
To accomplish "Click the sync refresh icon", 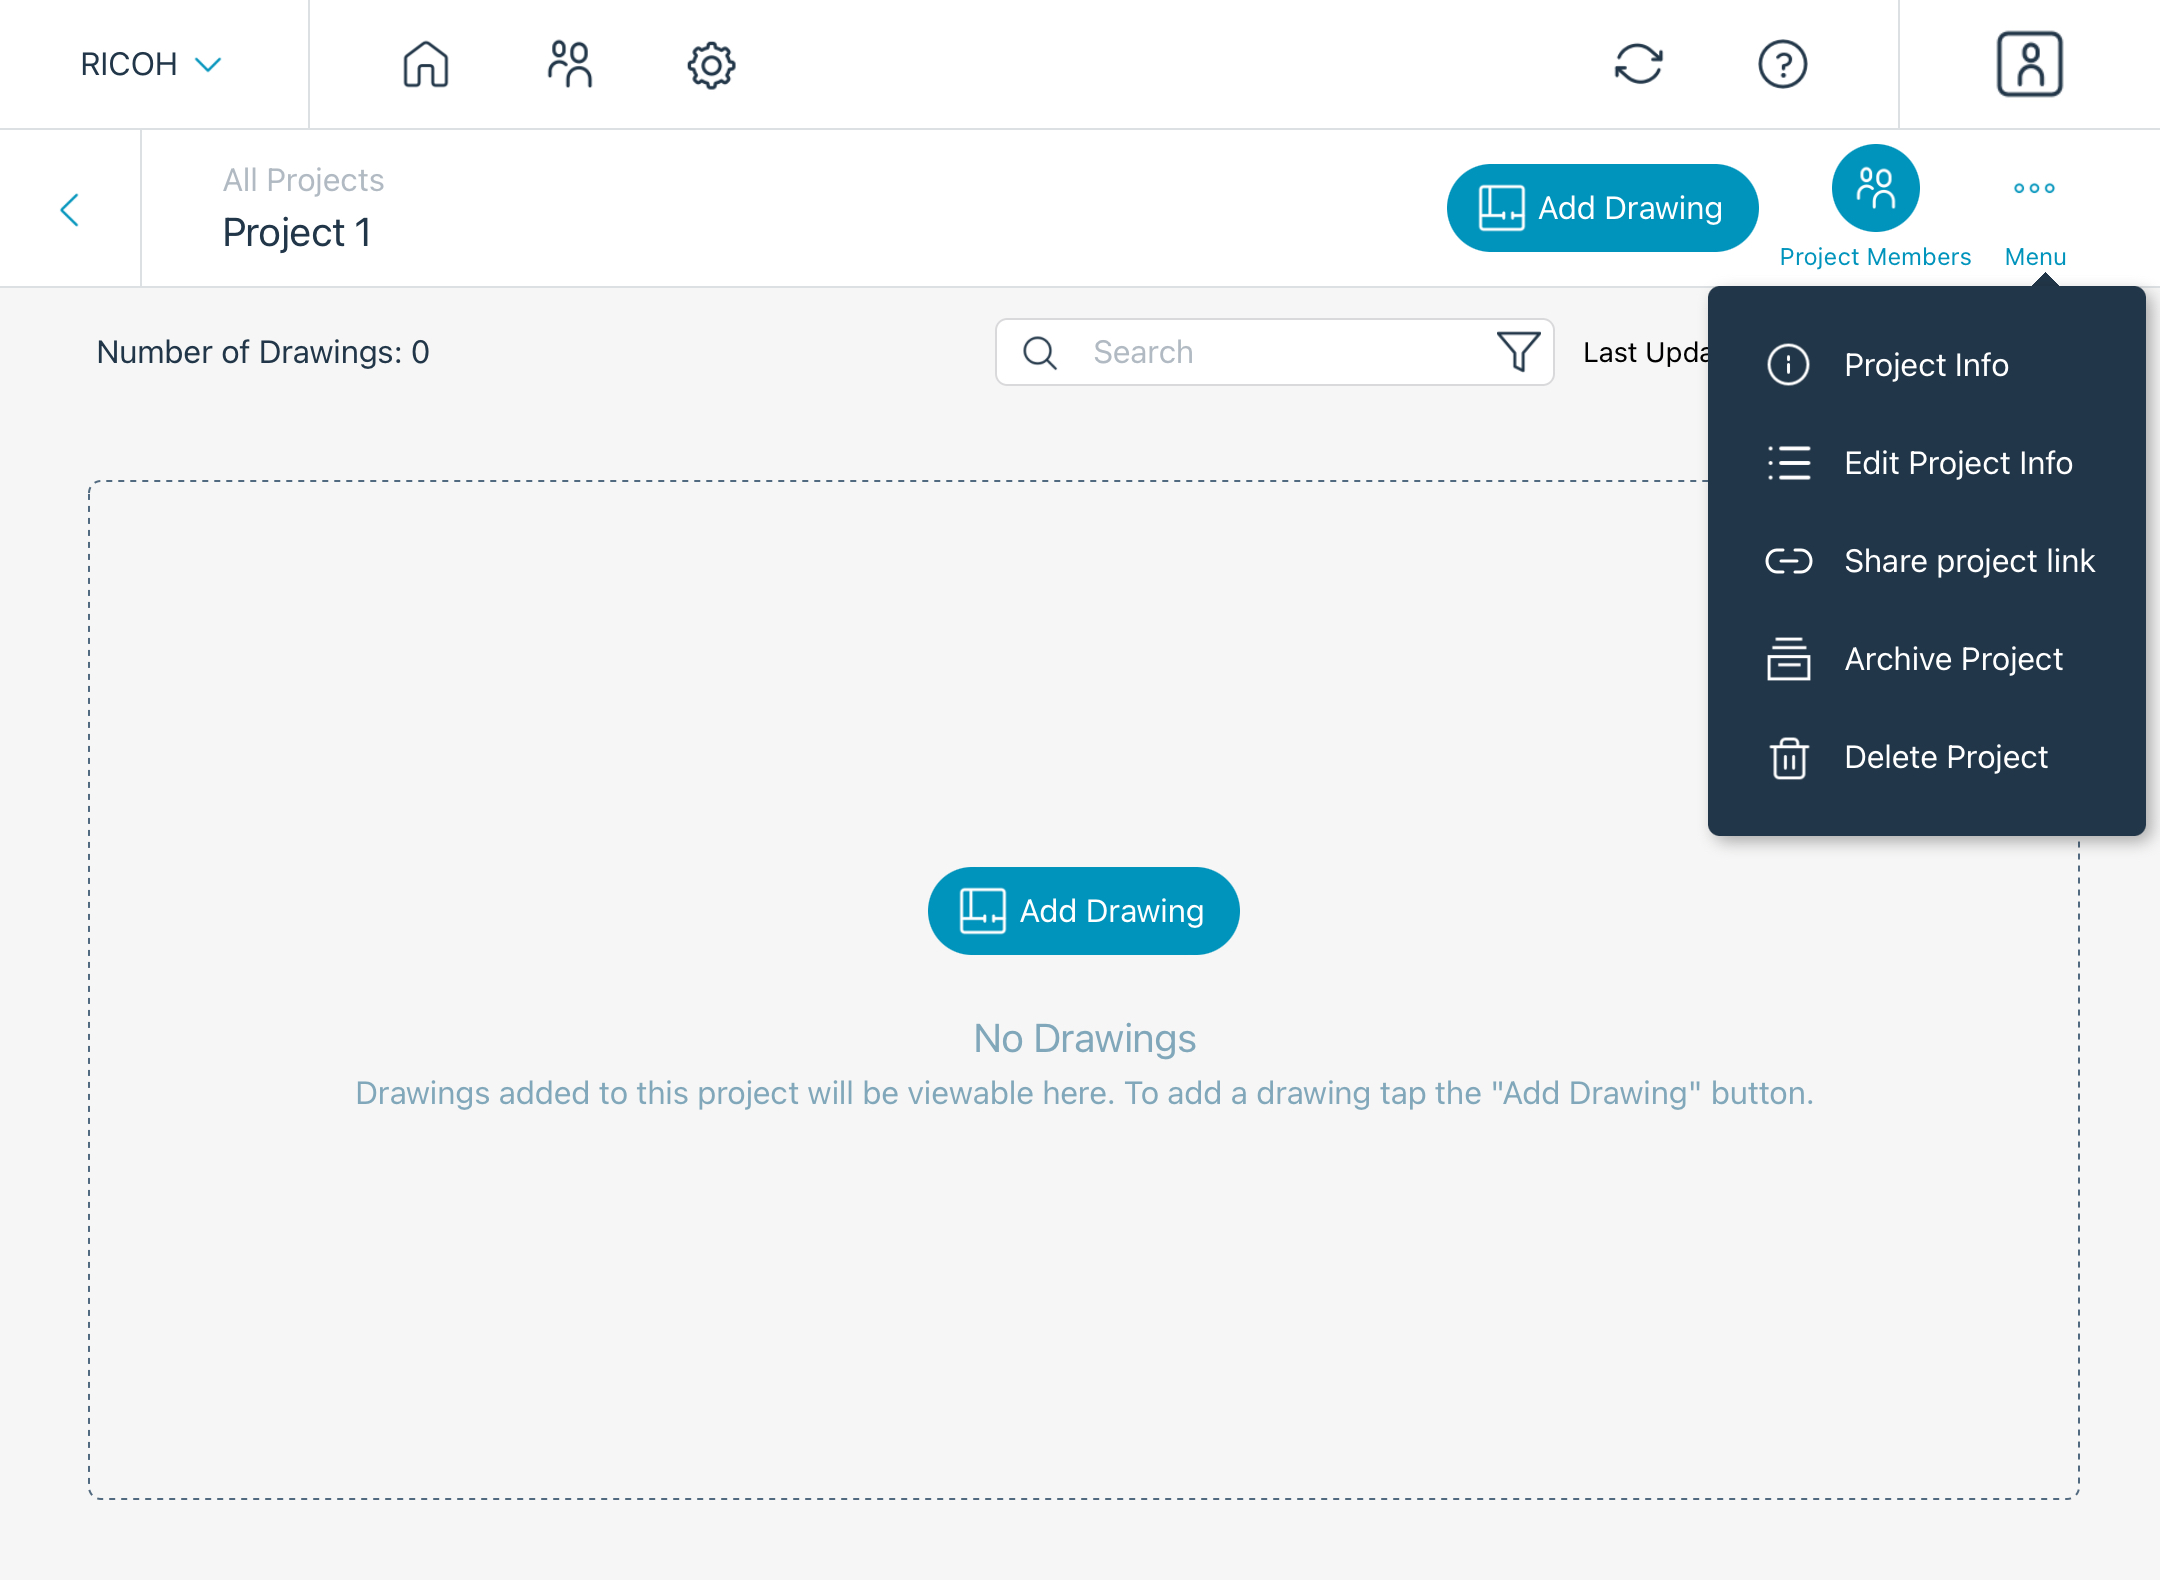I will (x=1638, y=65).
